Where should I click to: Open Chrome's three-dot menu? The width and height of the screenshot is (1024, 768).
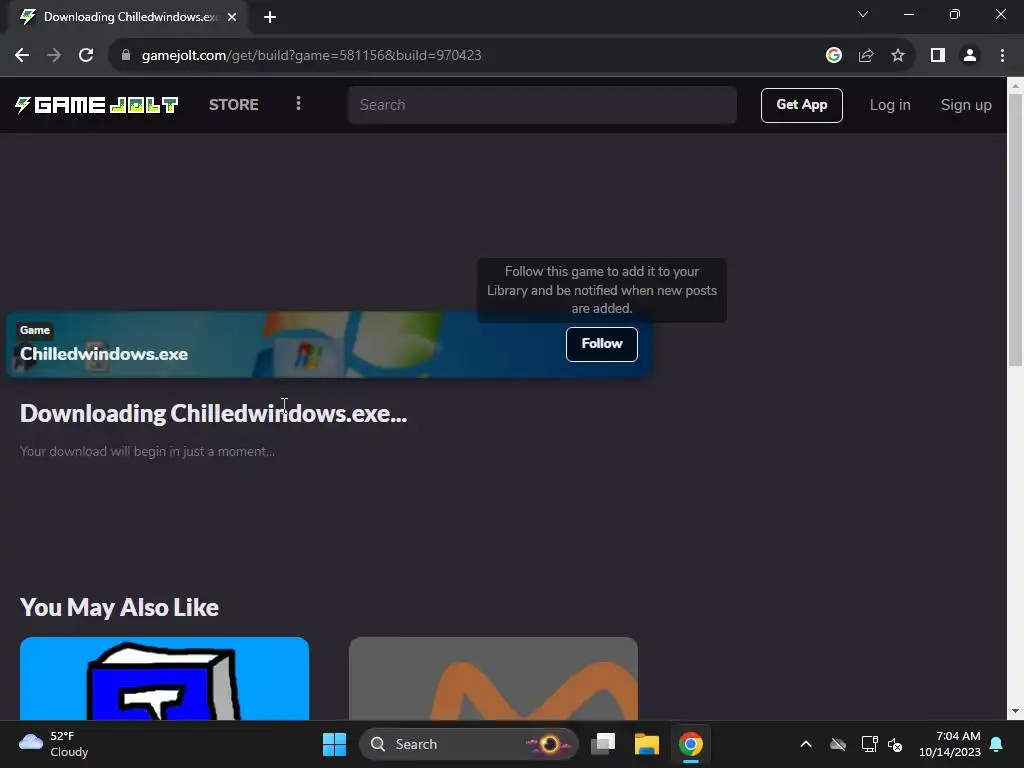[x=1002, y=56]
